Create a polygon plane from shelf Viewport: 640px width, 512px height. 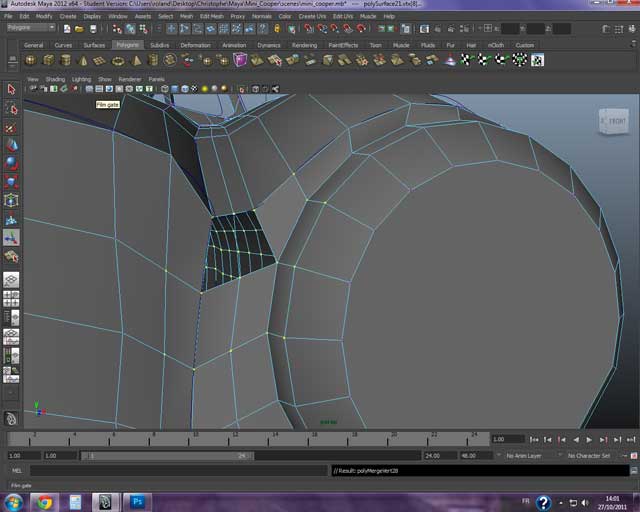coord(100,60)
